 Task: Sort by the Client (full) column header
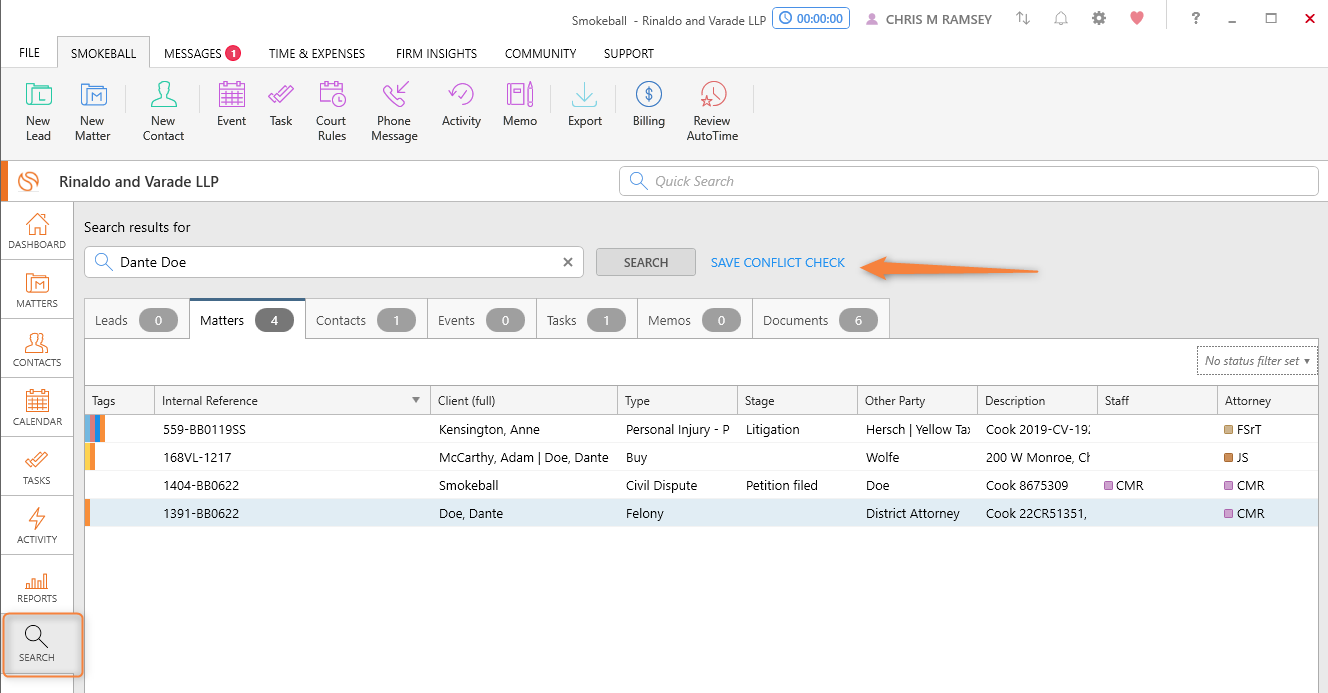click(x=524, y=400)
